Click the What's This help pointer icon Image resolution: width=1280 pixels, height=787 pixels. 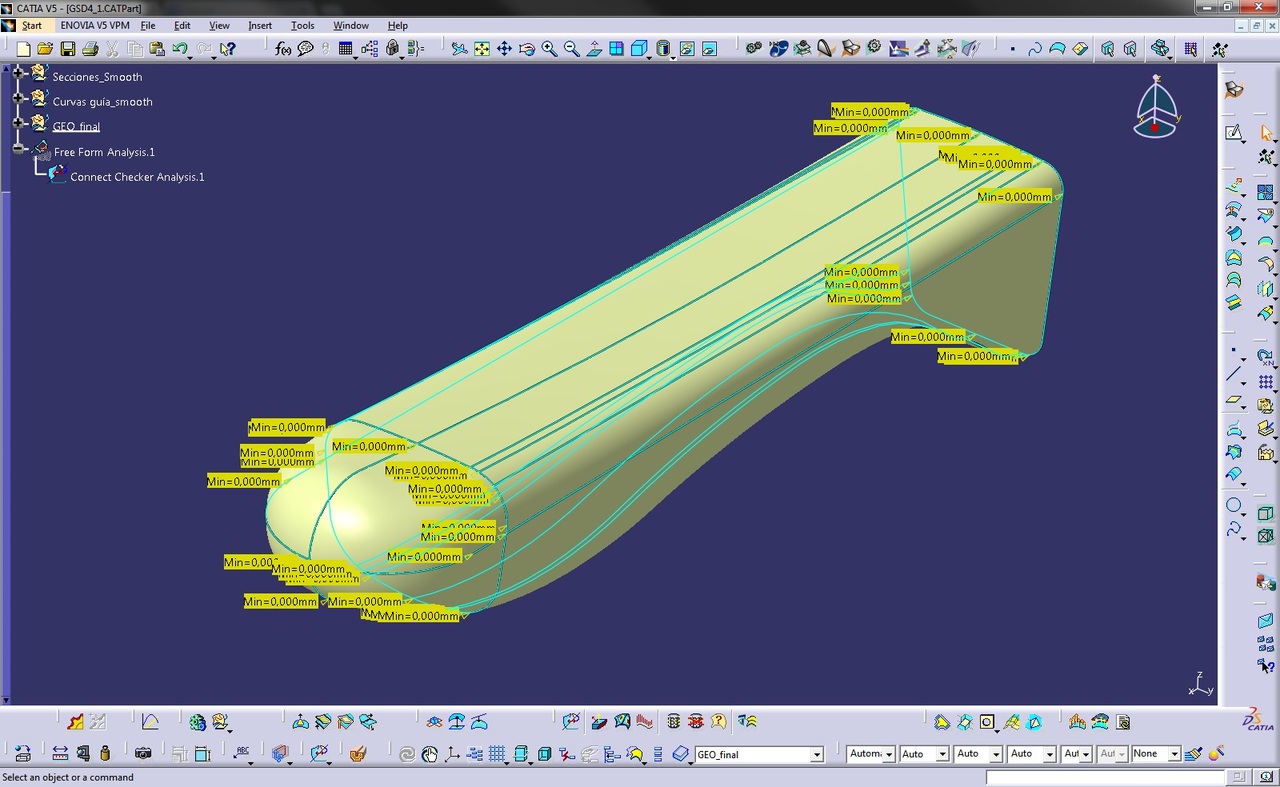coord(228,48)
